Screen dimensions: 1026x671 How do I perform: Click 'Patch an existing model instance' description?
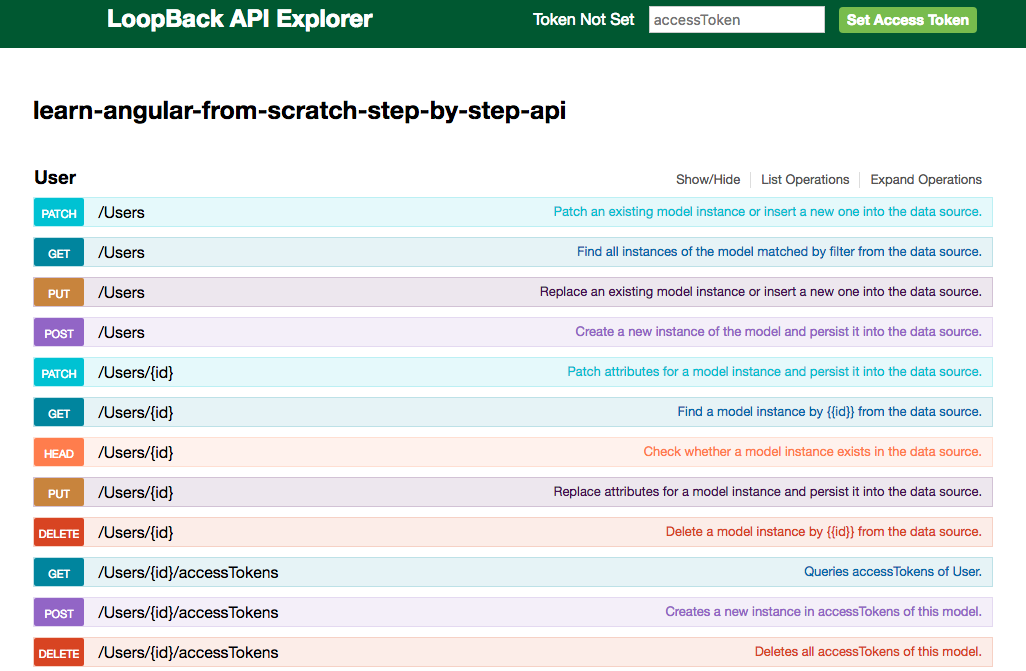(768, 211)
